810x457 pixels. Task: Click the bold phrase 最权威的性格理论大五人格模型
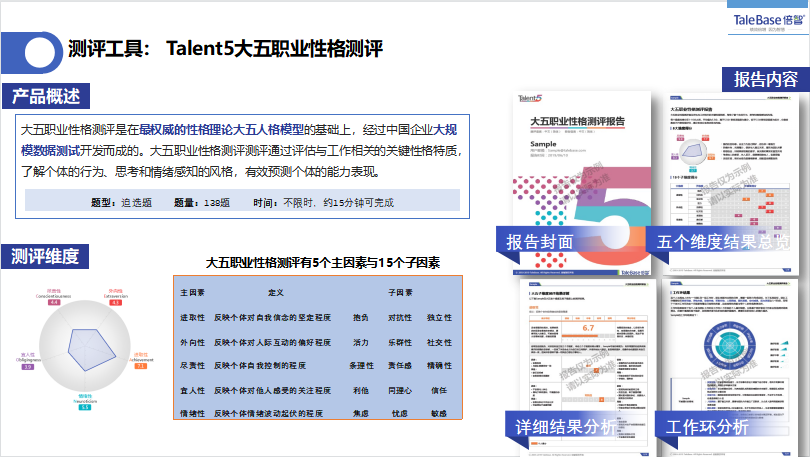pos(222,130)
